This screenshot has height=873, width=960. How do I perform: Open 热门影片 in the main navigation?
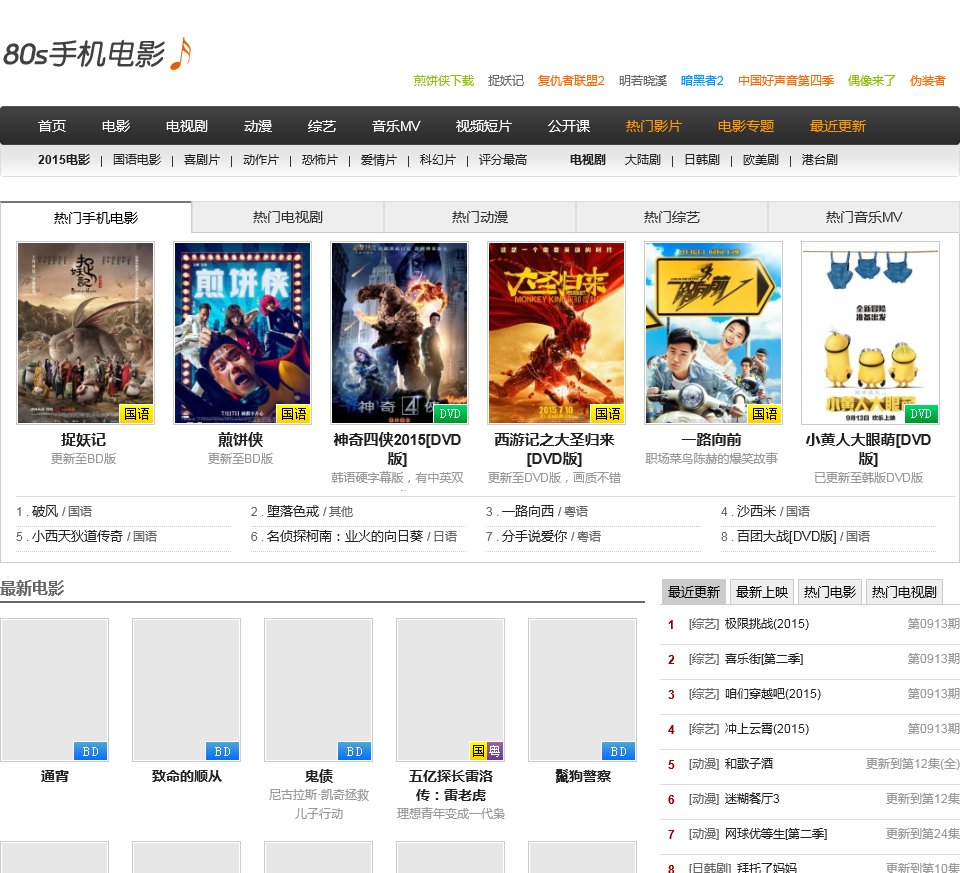point(653,126)
